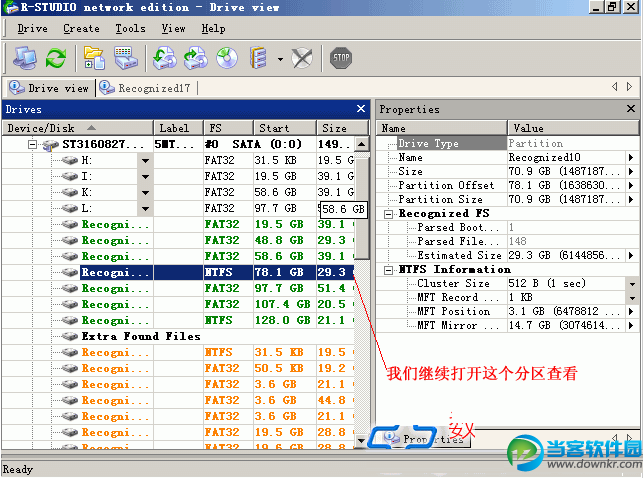The image size is (643, 478).
Task: Switch to the Recognized17 tab
Action: coord(146,88)
